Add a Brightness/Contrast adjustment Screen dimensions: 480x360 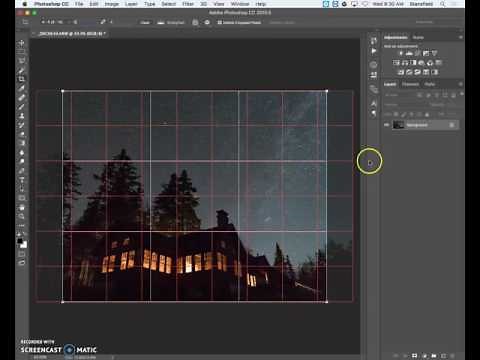[x=401, y=53]
